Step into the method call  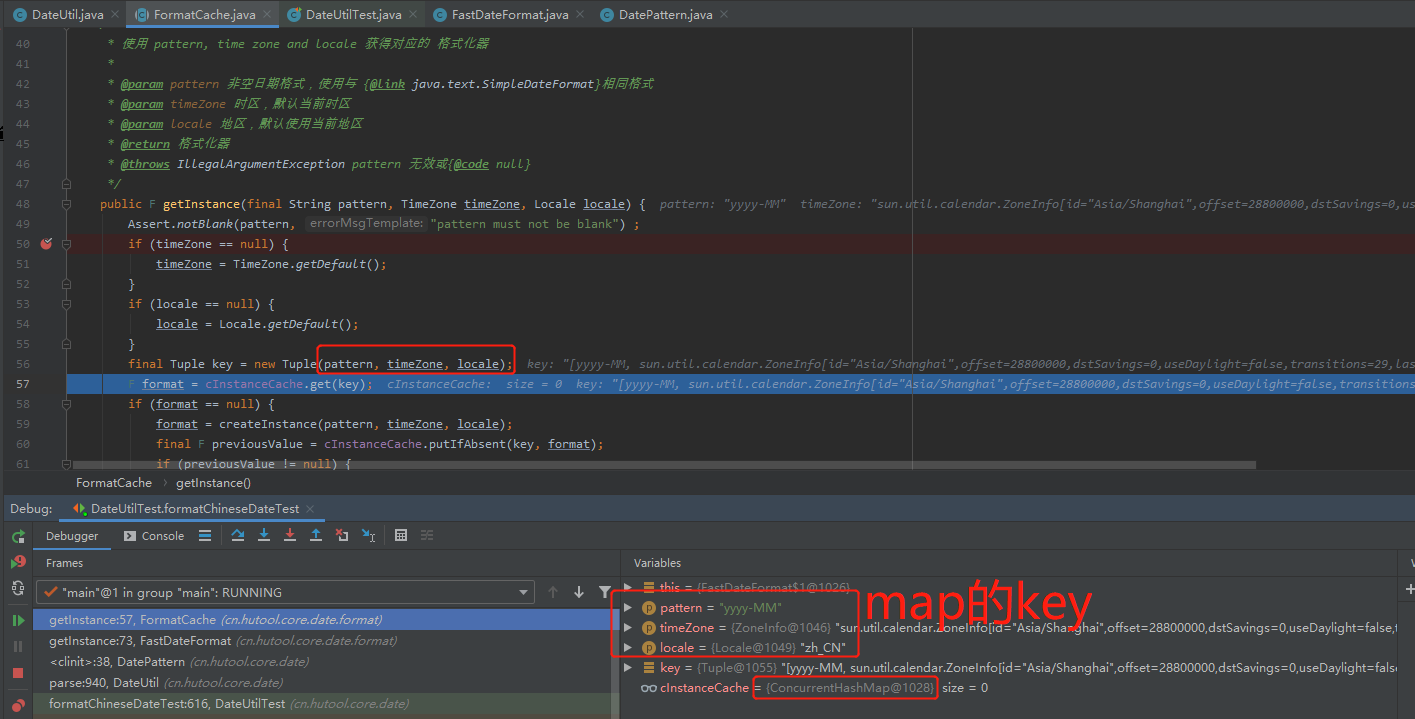(x=263, y=536)
